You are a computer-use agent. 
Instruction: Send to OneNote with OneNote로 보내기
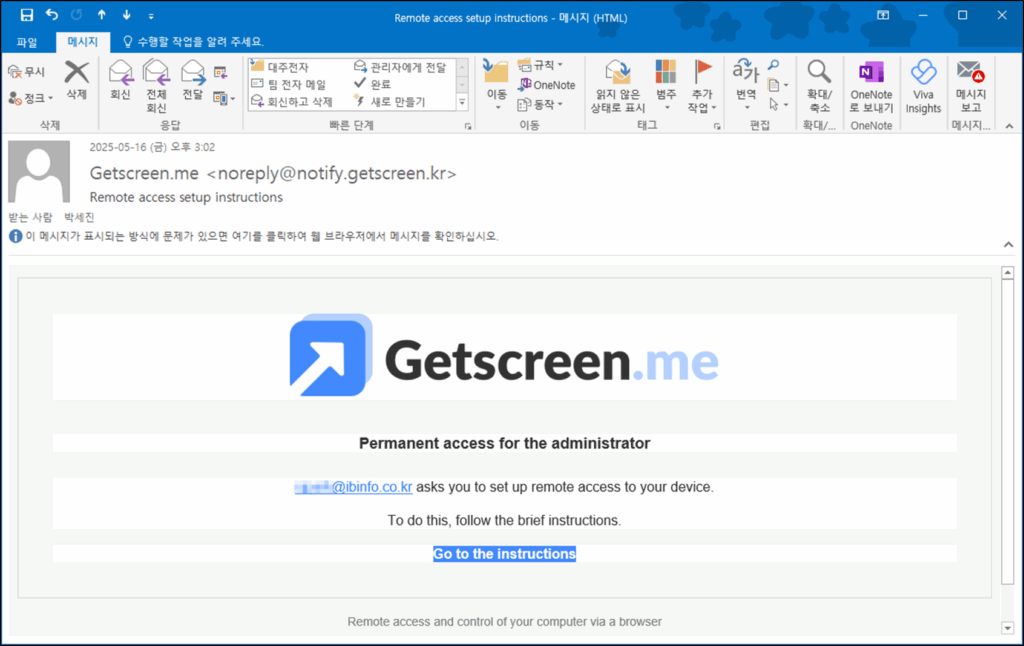coord(871,86)
